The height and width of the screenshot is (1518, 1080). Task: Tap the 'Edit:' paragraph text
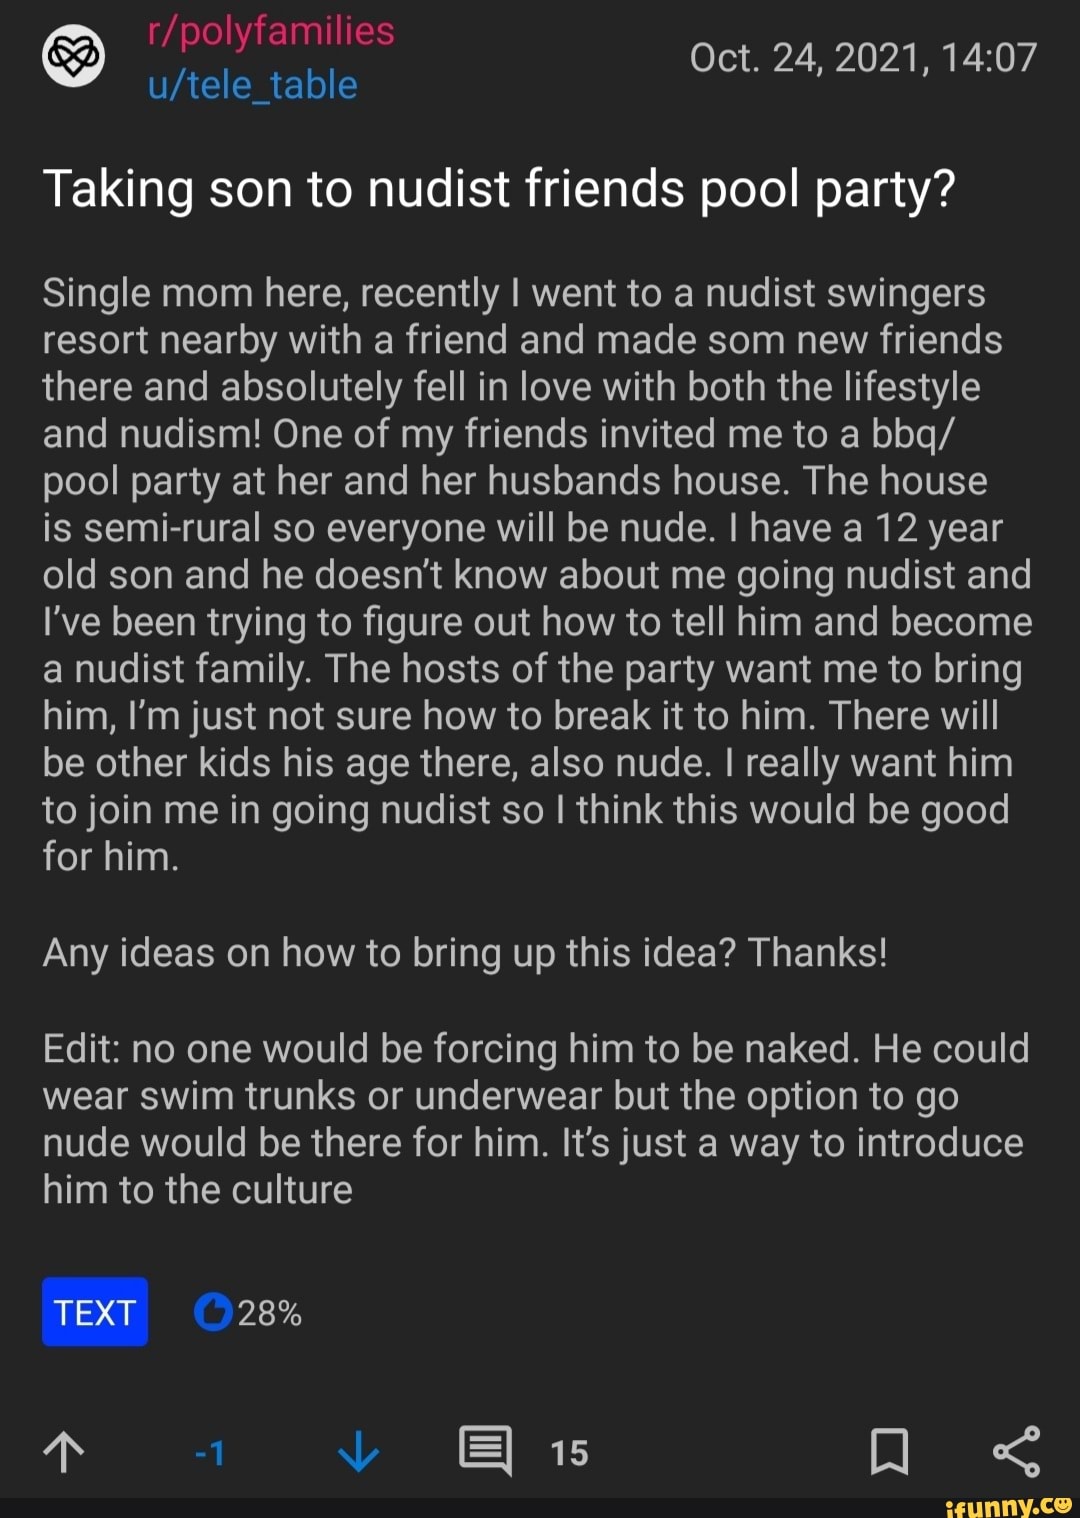point(535,1119)
